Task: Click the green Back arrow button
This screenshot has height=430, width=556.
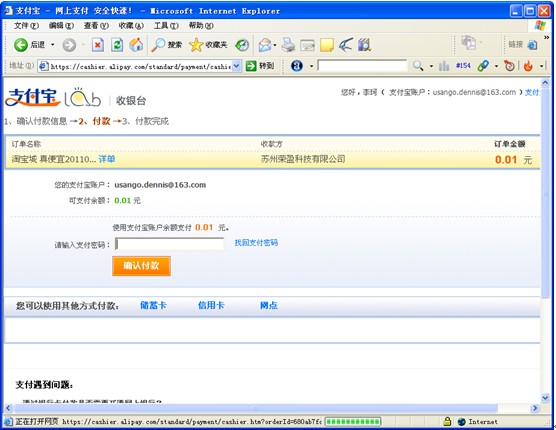Action: [x=21, y=45]
